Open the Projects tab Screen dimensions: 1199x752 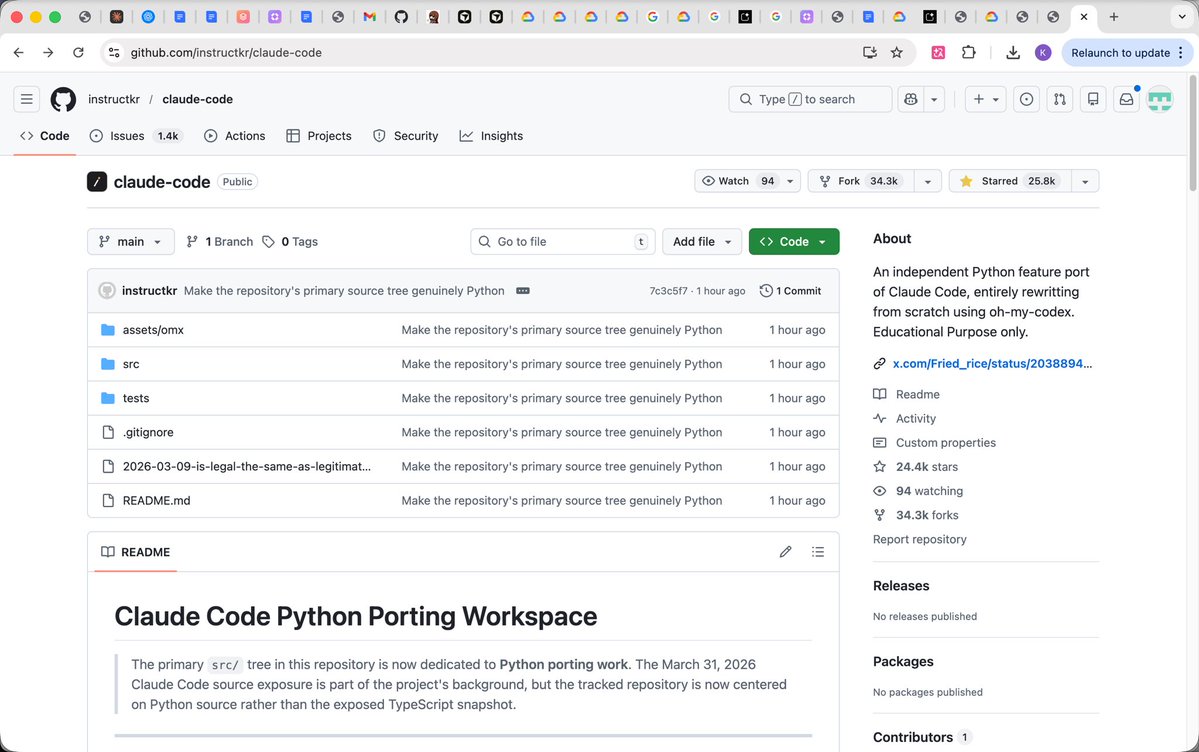(319, 136)
